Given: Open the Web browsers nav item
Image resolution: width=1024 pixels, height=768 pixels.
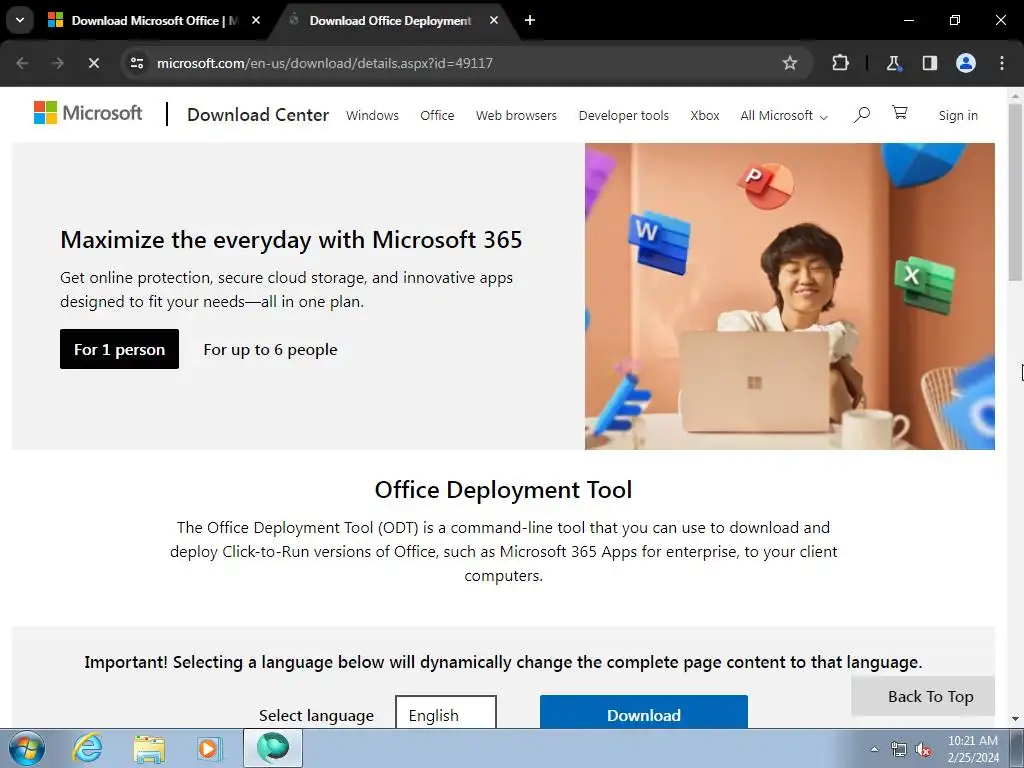Looking at the screenshot, I should 516,116.
